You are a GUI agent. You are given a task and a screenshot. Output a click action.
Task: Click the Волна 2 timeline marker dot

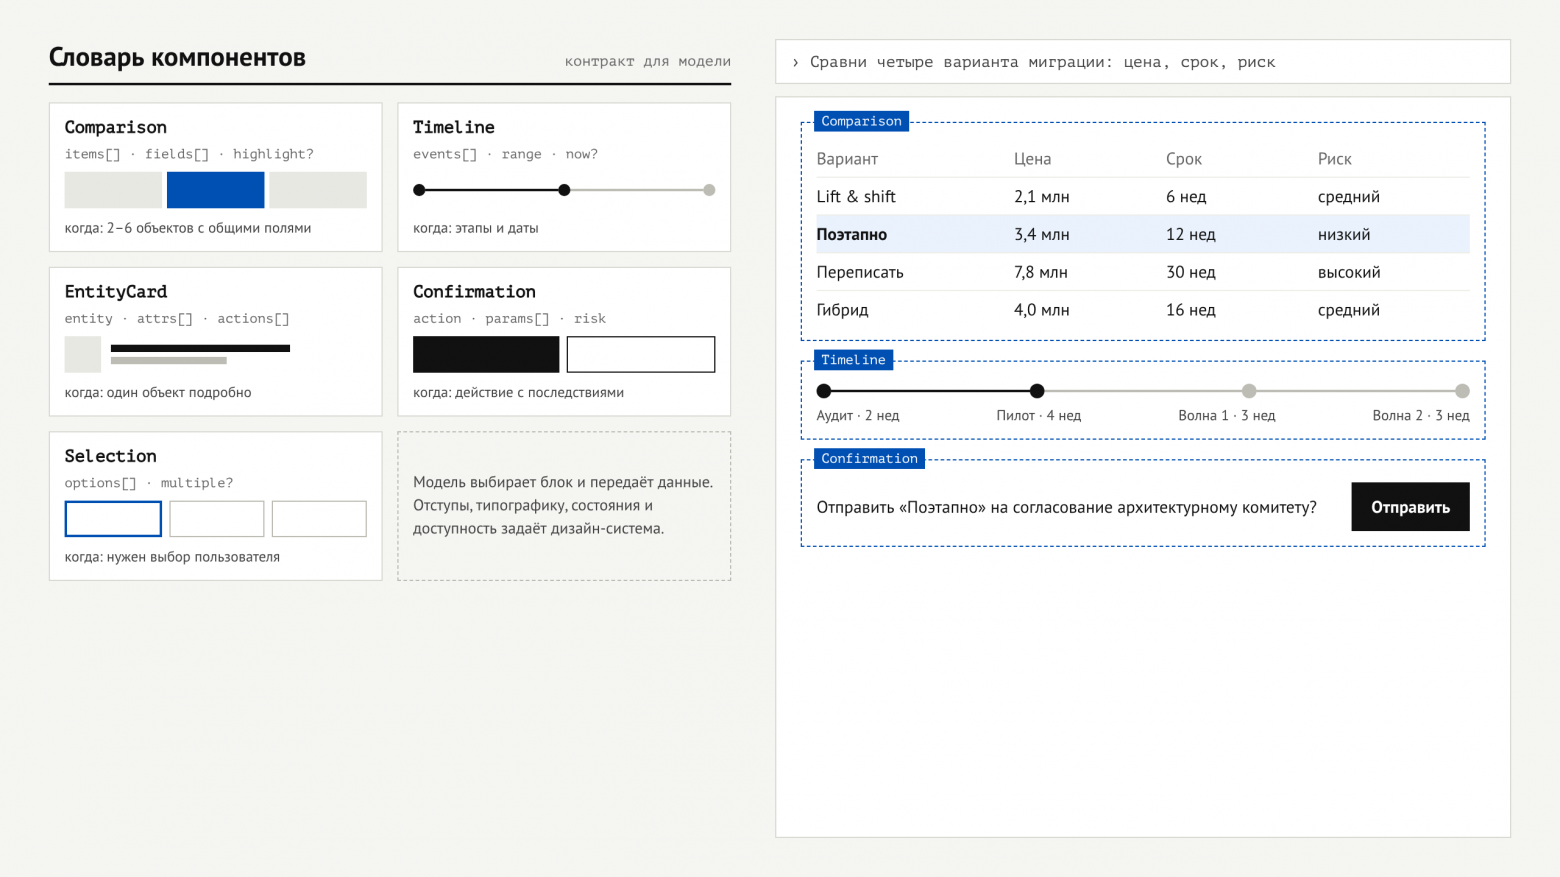click(x=1462, y=391)
